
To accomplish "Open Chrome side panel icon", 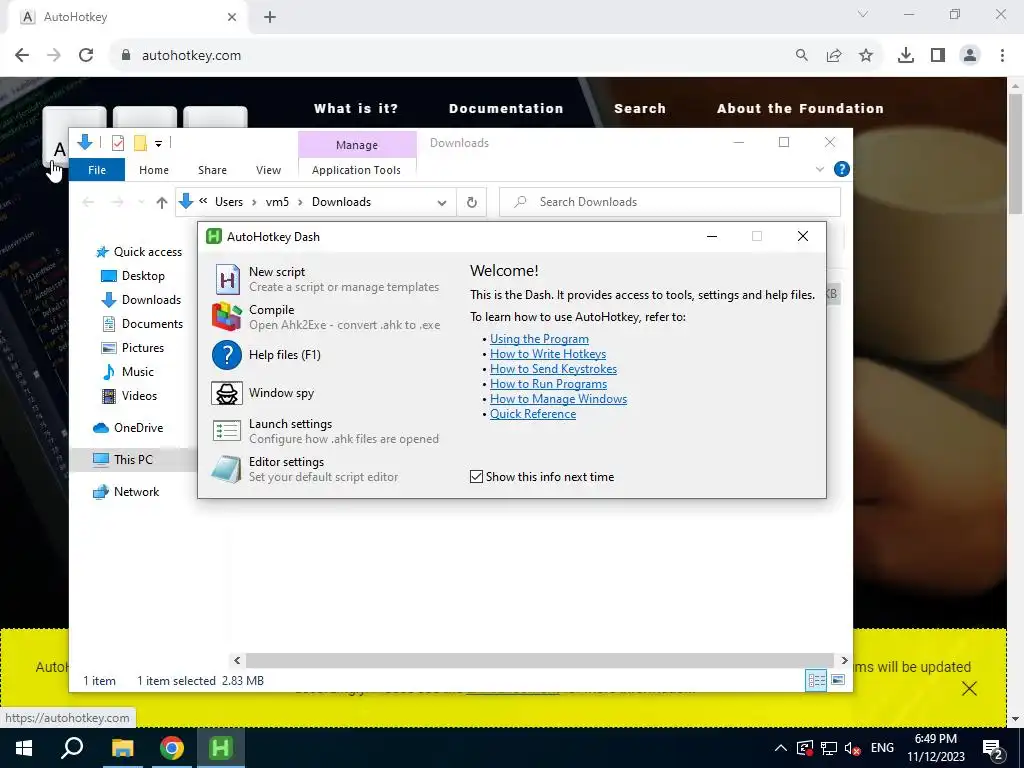I will click(938, 56).
